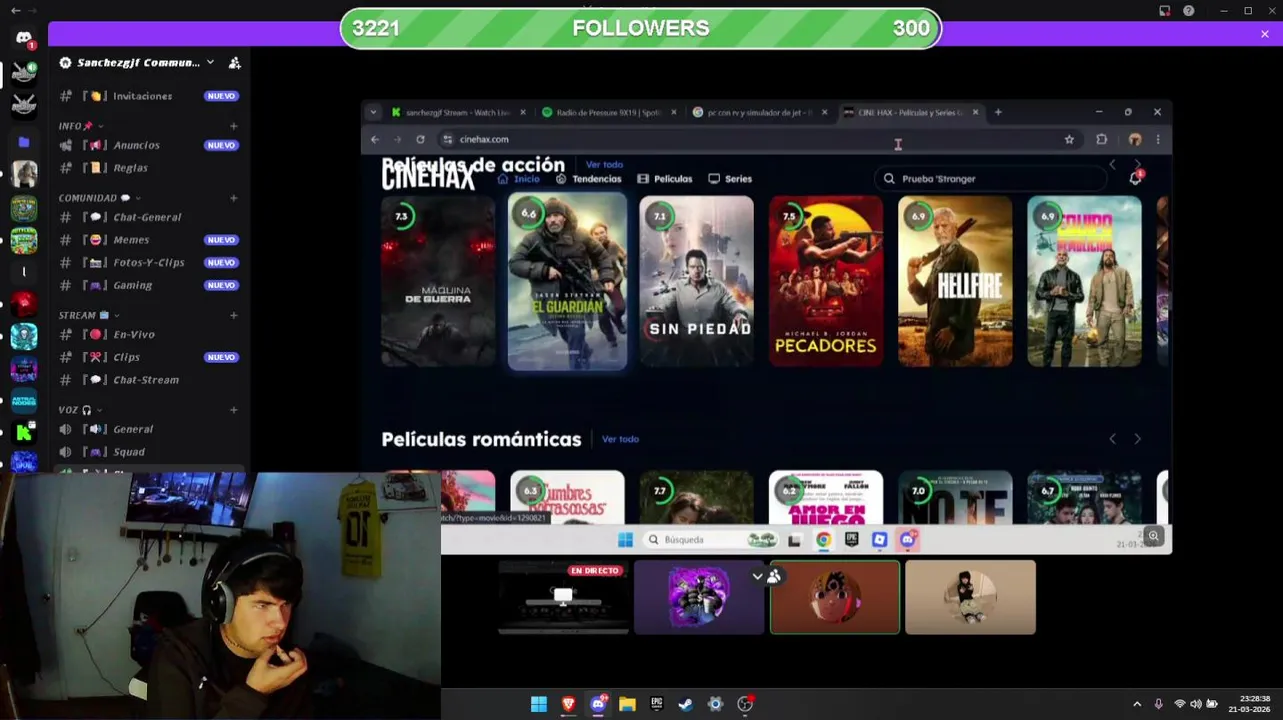Add channel to STREAM category
Image resolution: width=1283 pixels, height=720 pixels.
234,315
